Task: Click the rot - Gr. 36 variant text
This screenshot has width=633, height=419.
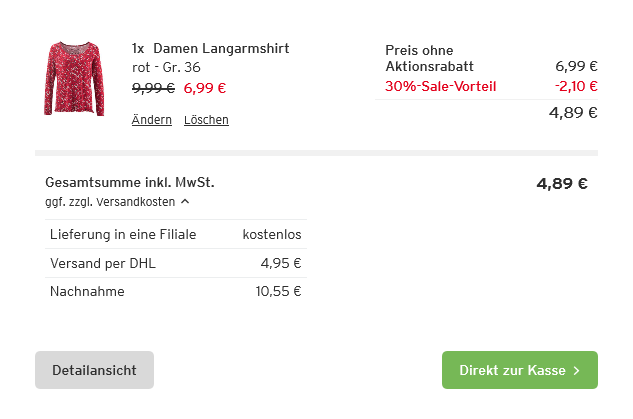Action: pyautogui.click(x=168, y=67)
